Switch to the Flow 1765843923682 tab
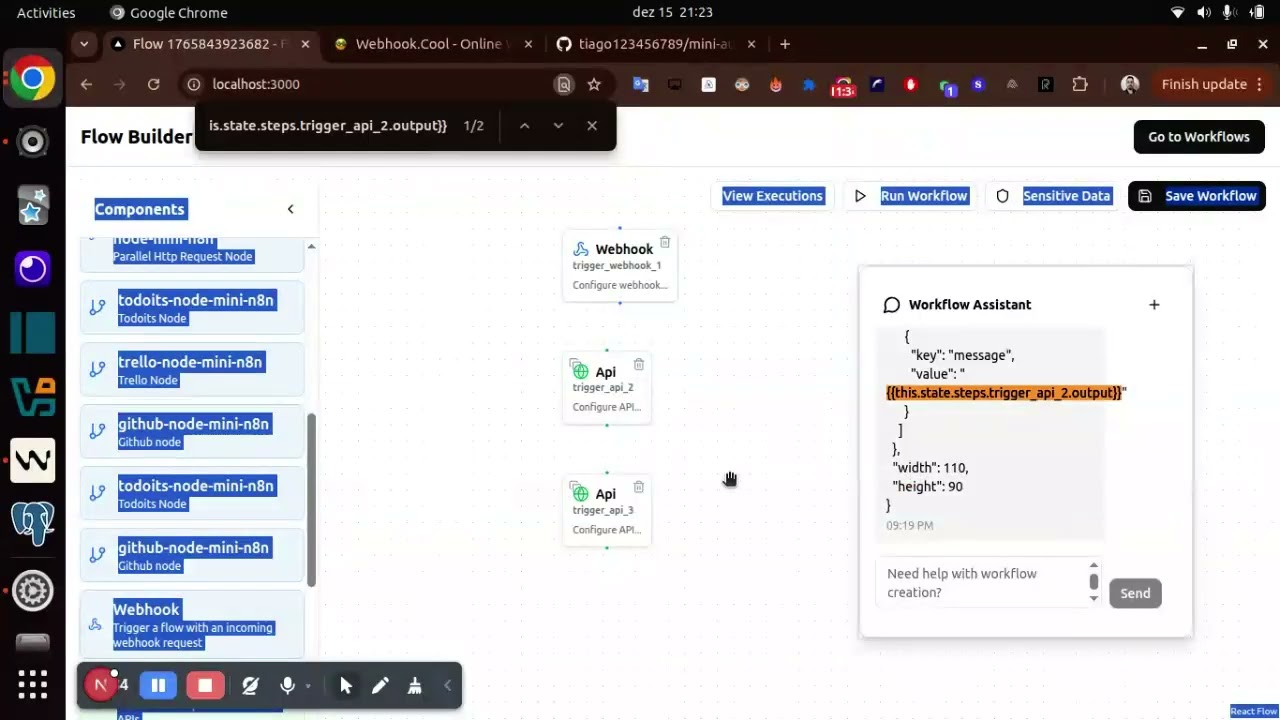Image resolution: width=1280 pixels, height=720 pixels. (x=211, y=44)
